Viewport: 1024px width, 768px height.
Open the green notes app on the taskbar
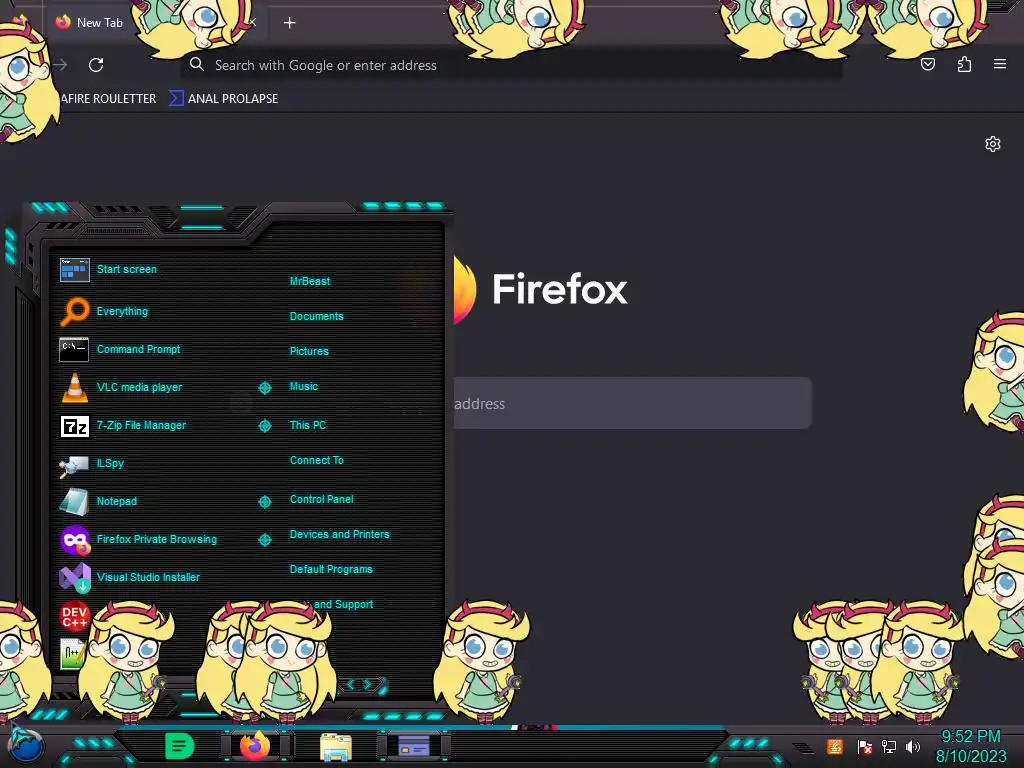tap(180, 746)
